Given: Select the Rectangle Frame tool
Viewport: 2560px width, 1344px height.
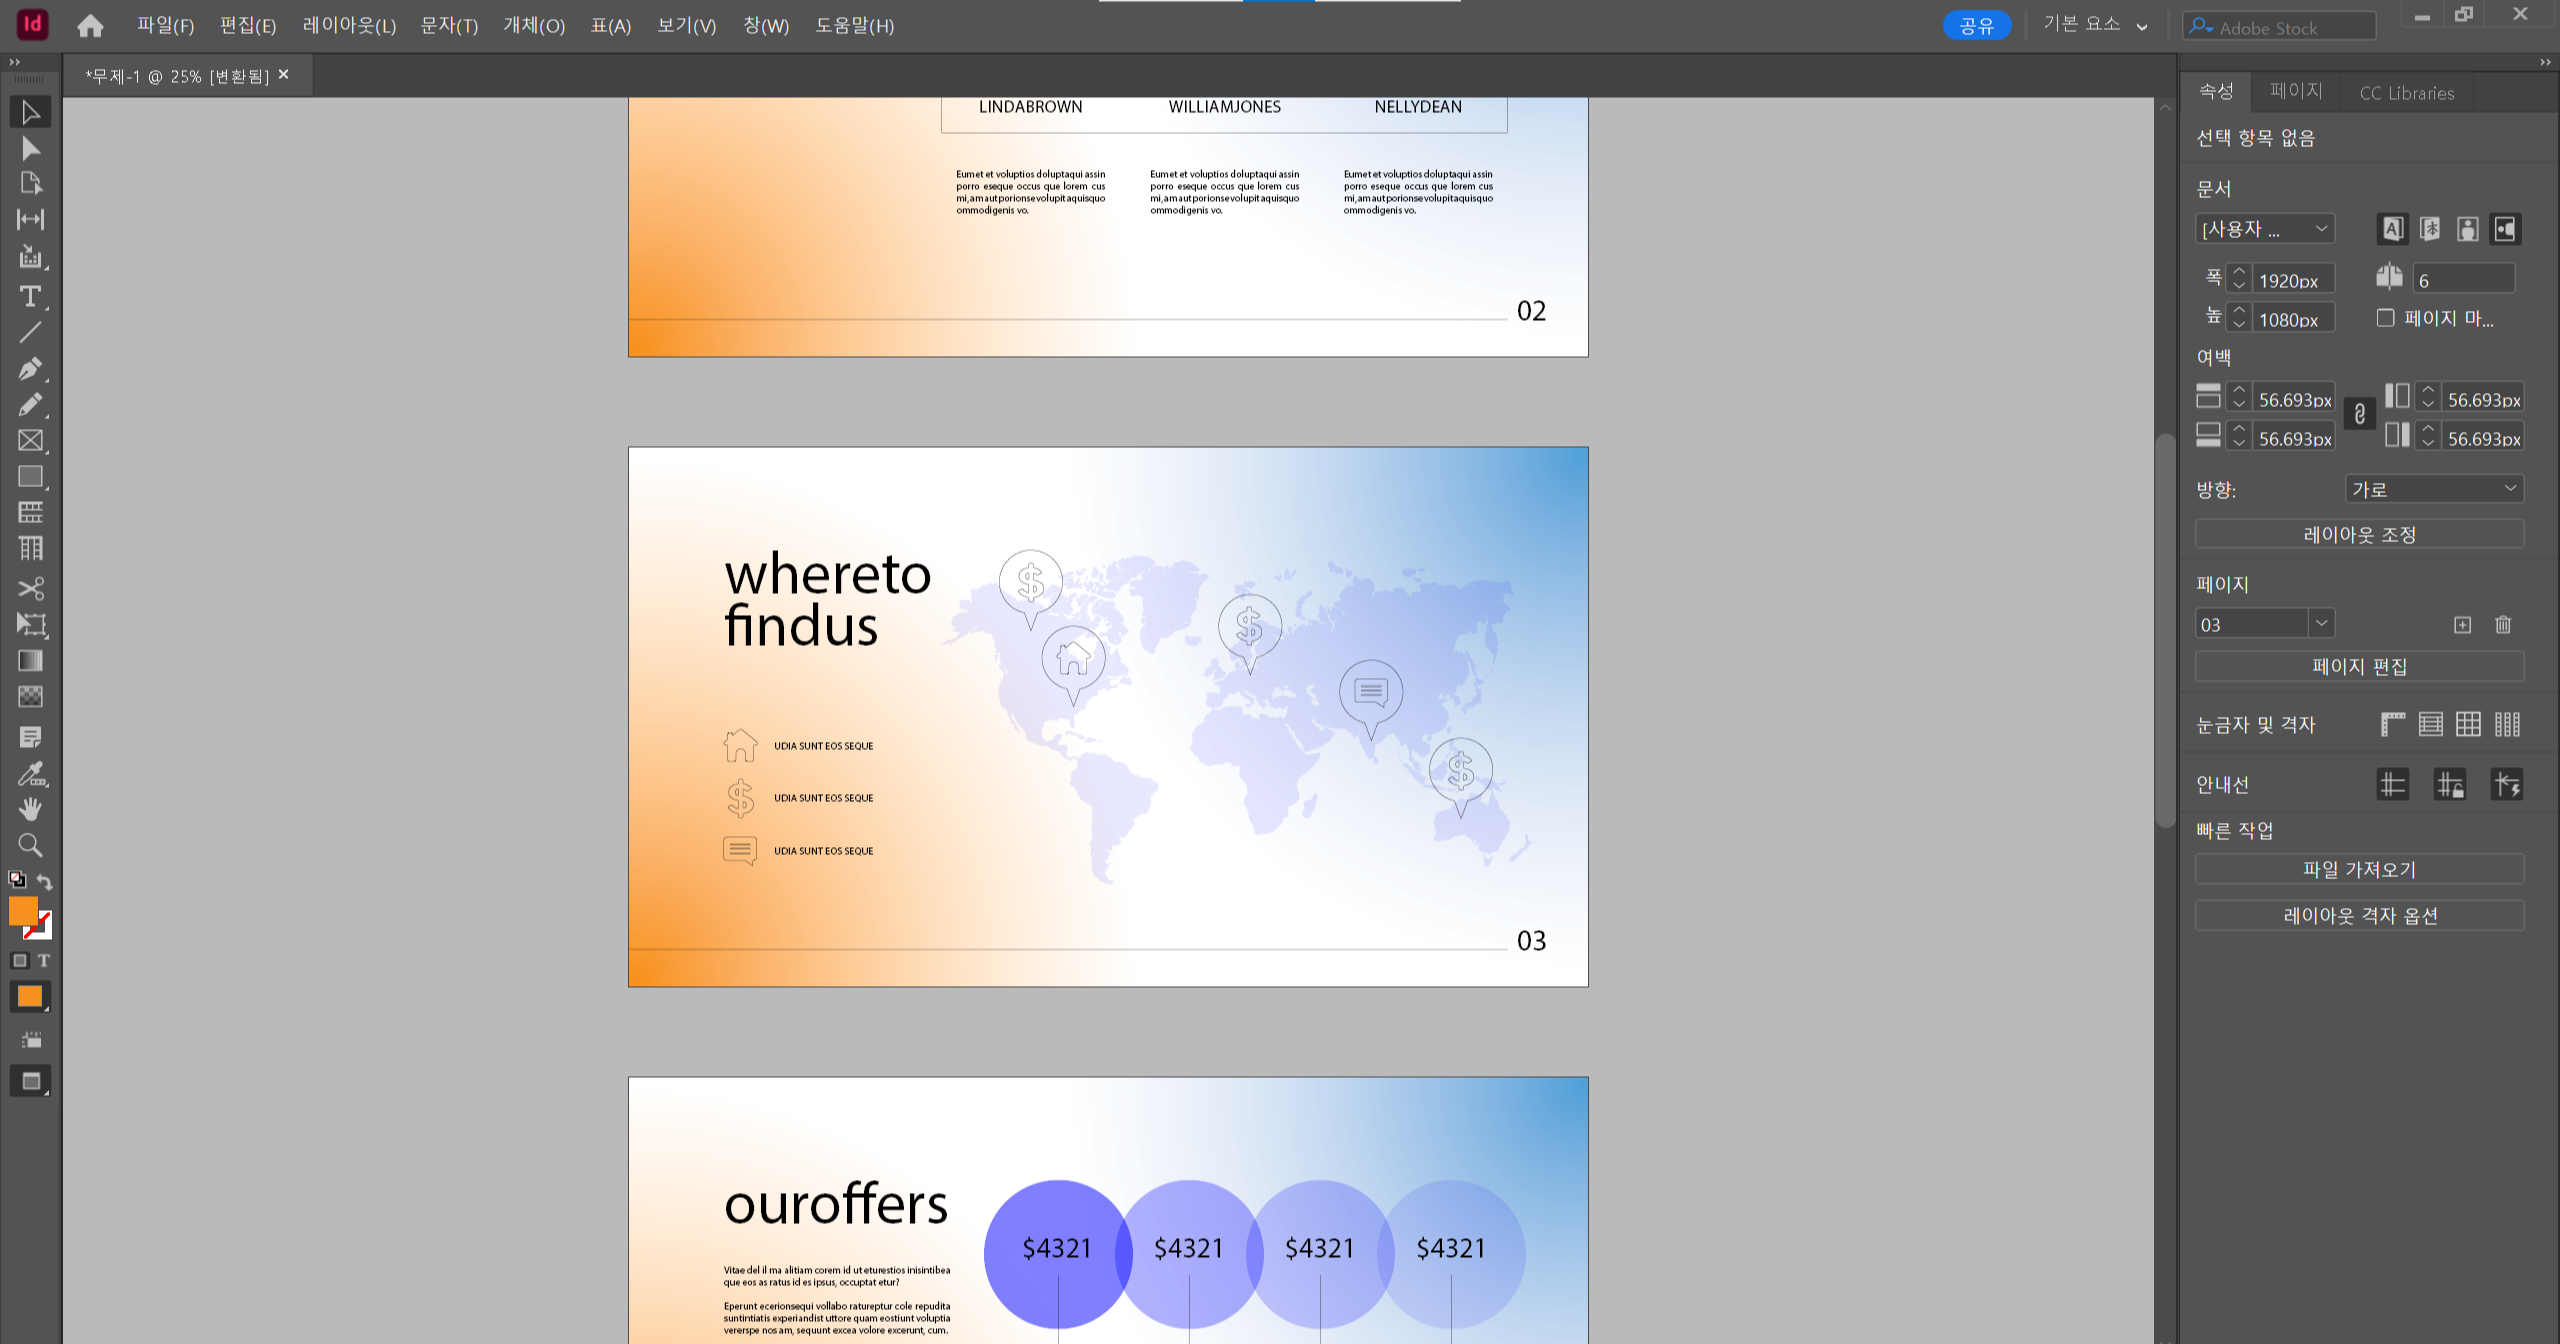Looking at the screenshot, I should (x=30, y=441).
